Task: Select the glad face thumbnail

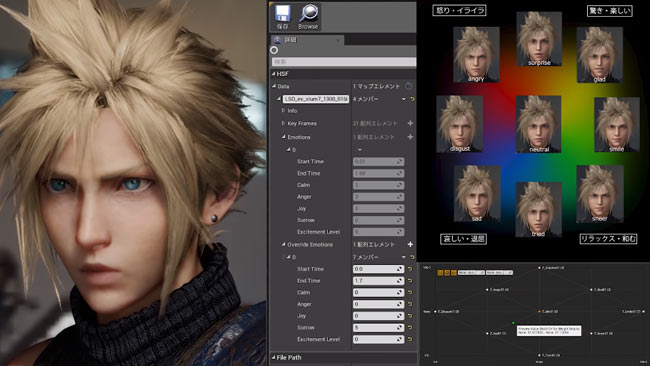Action: click(599, 55)
